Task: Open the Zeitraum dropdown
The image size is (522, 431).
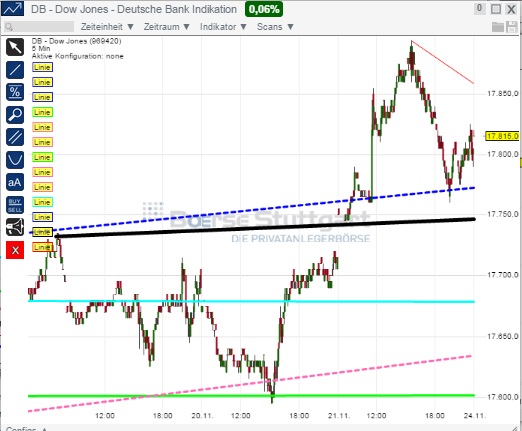Action: pyautogui.click(x=167, y=27)
